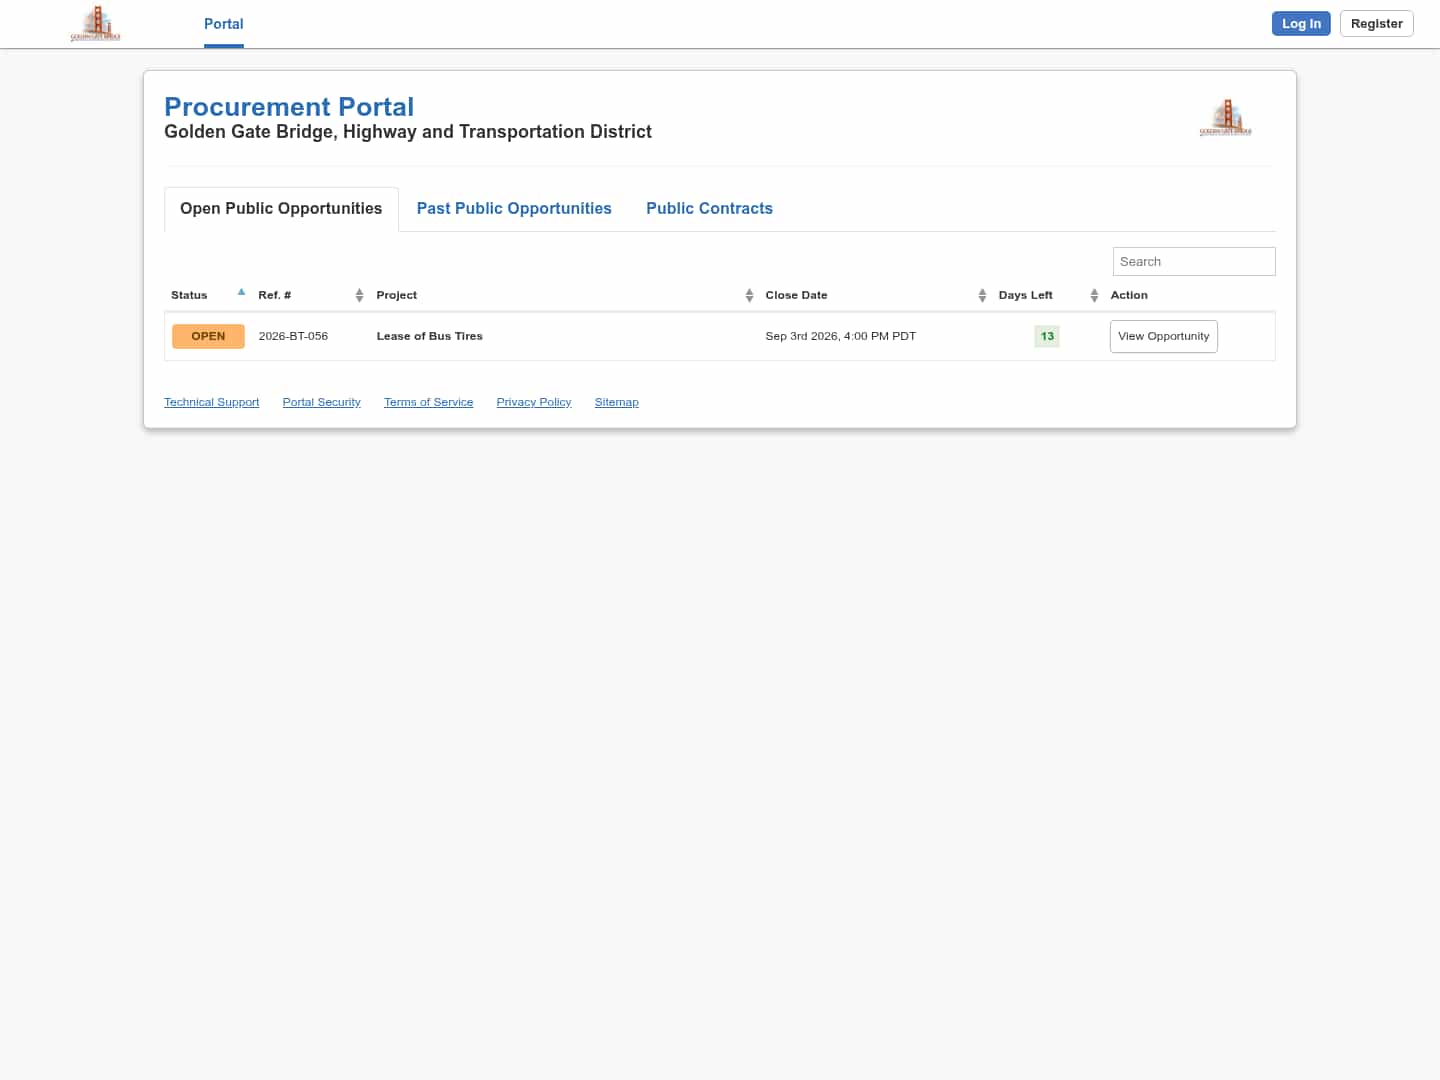1440x1080 pixels.
Task: Sort by Ref. # column arrows
Action: [359, 295]
